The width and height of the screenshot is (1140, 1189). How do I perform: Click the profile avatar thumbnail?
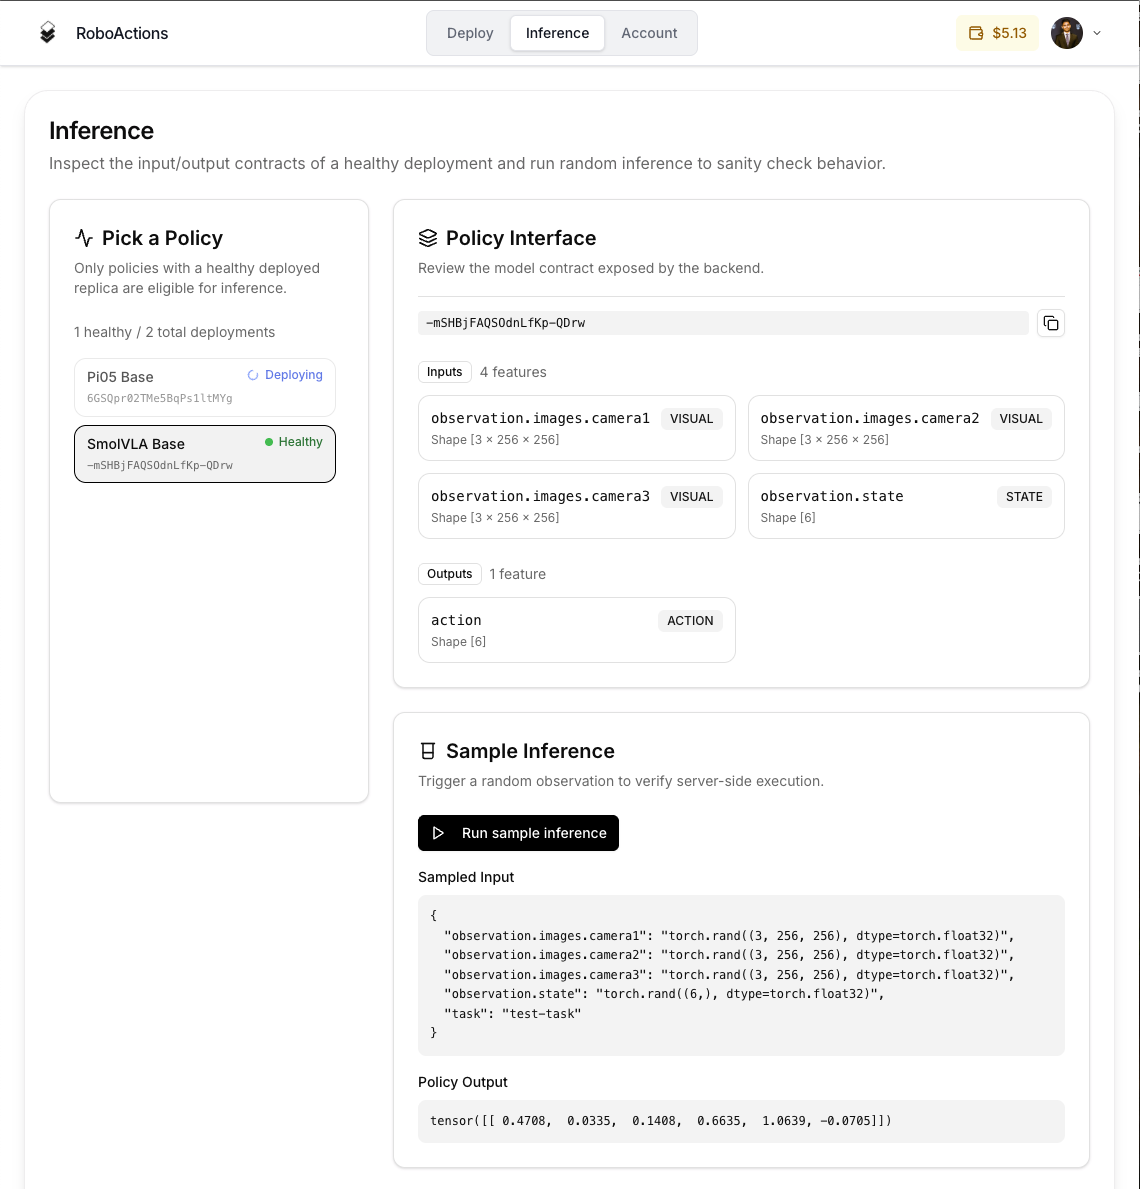point(1067,32)
